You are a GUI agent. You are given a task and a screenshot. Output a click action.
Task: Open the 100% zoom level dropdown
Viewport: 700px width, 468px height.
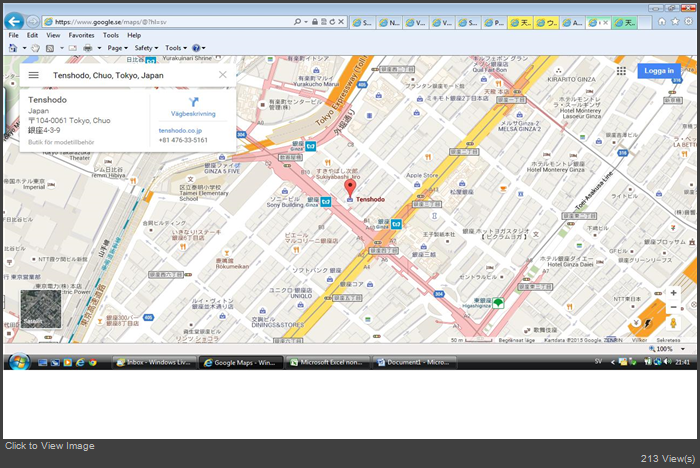coord(683,349)
